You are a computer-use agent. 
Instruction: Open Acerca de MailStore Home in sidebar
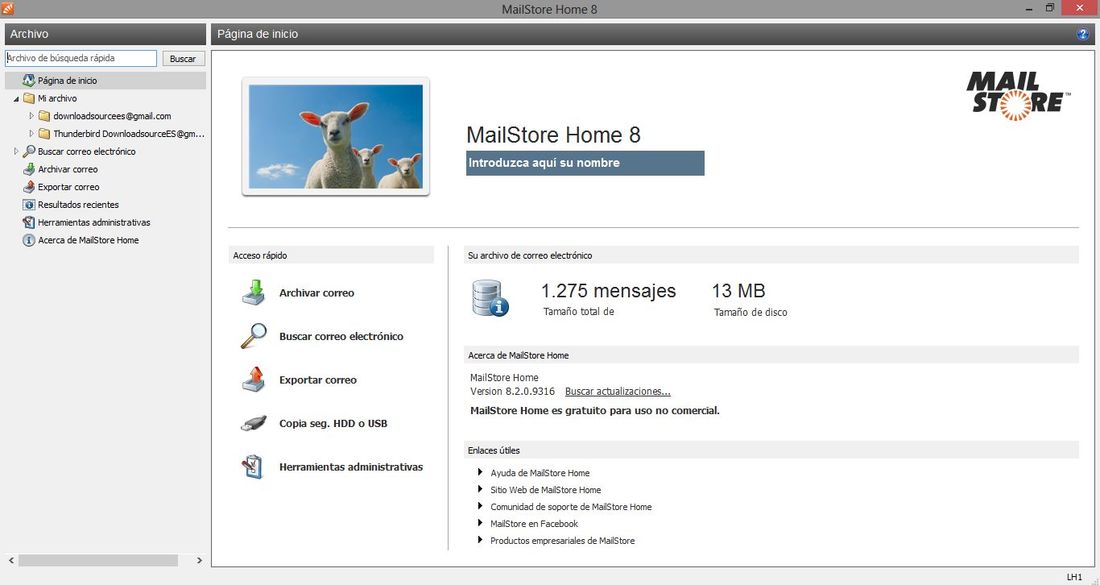point(88,240)
